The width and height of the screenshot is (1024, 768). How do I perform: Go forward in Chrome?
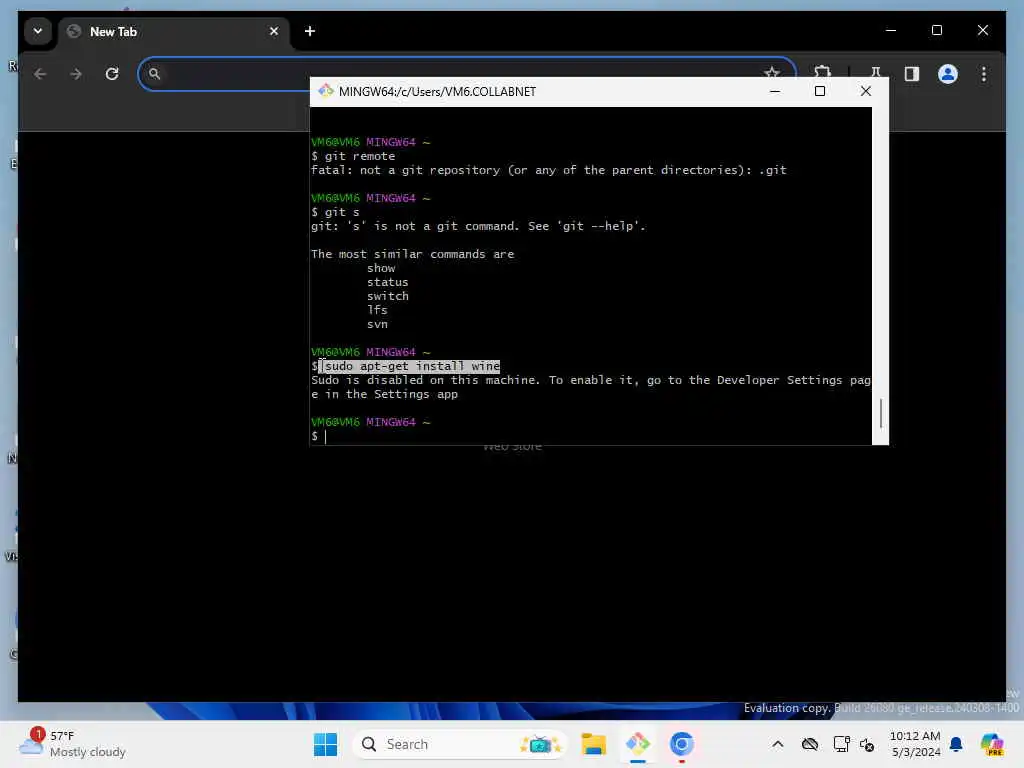[x=76, y=74]
